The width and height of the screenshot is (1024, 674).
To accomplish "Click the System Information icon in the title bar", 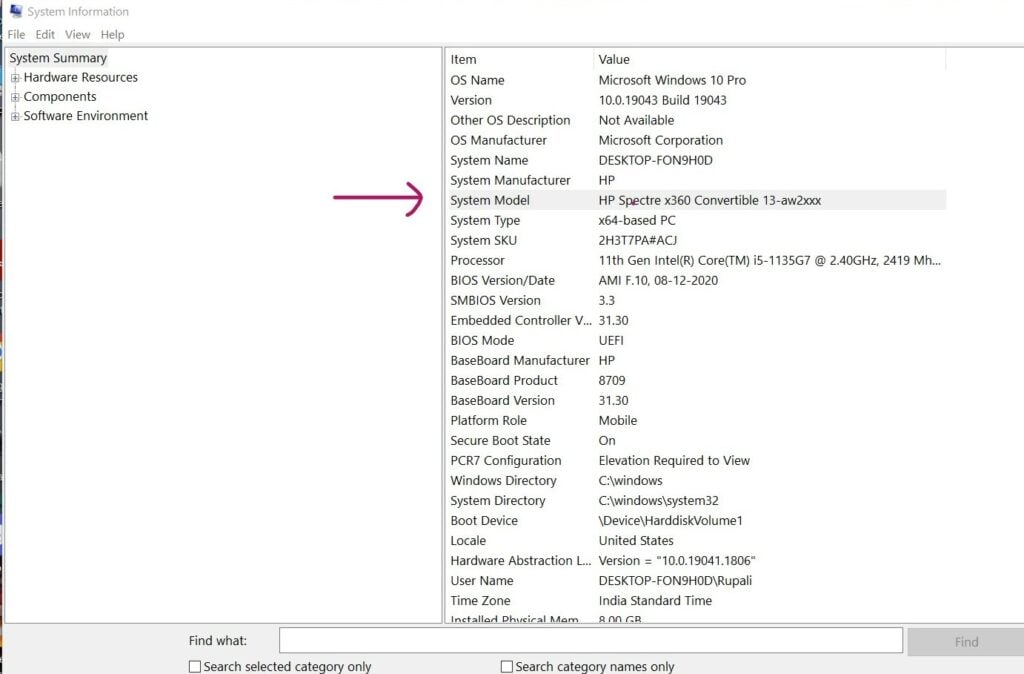I will (14, 11).
